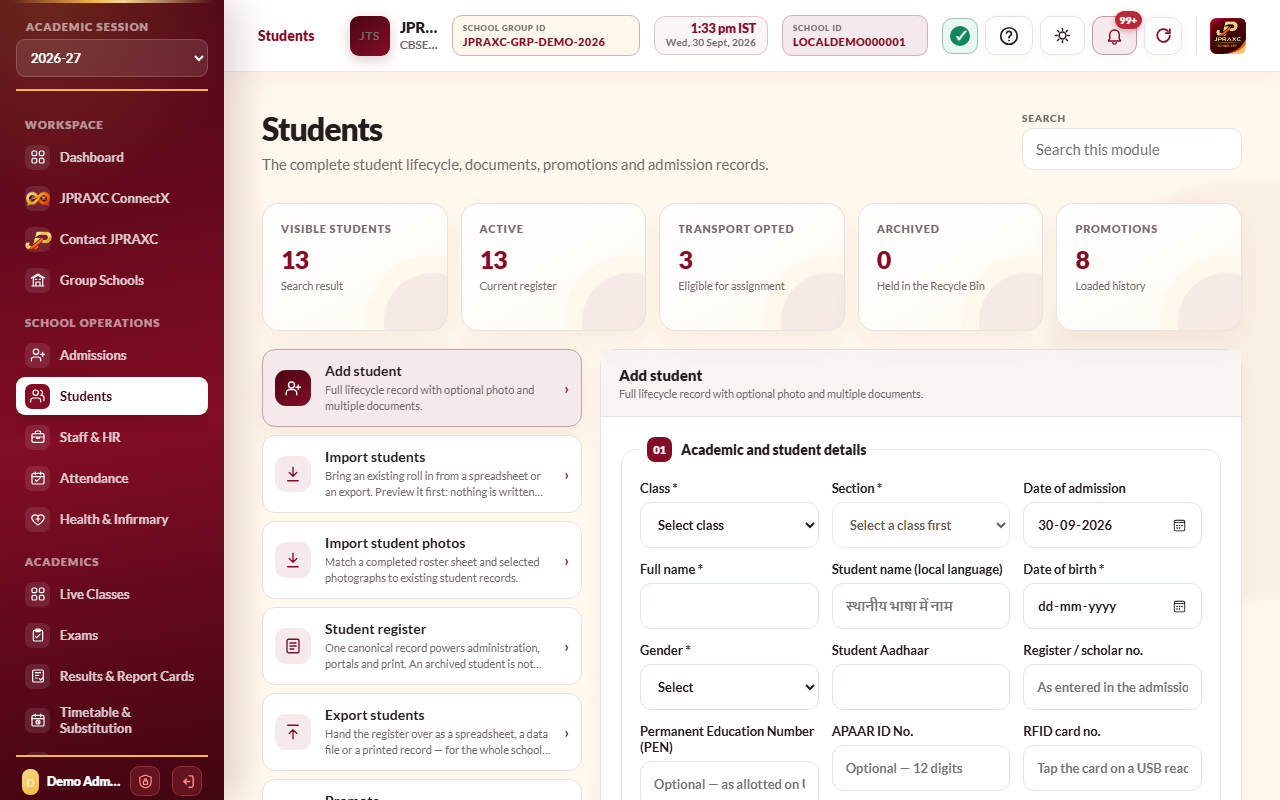Open the help question-mark icon
This screenshot has width=1280, height=800.
(1009, 36)
